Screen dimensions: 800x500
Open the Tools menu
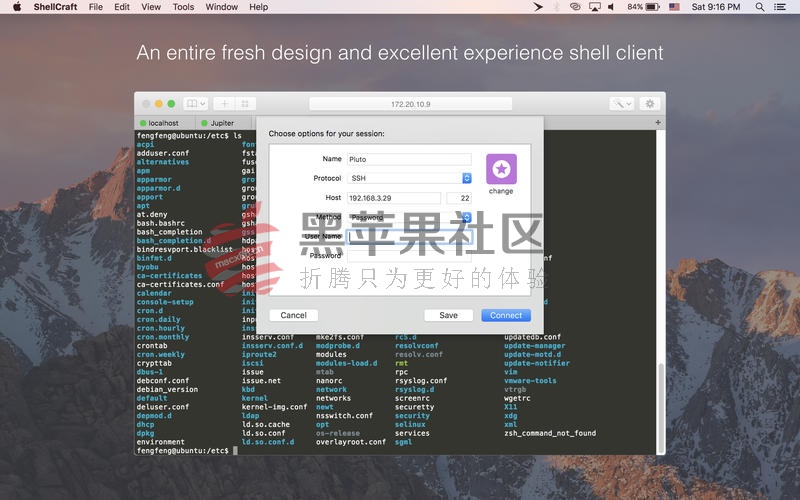pyautogui.click(x=183, y=7)
